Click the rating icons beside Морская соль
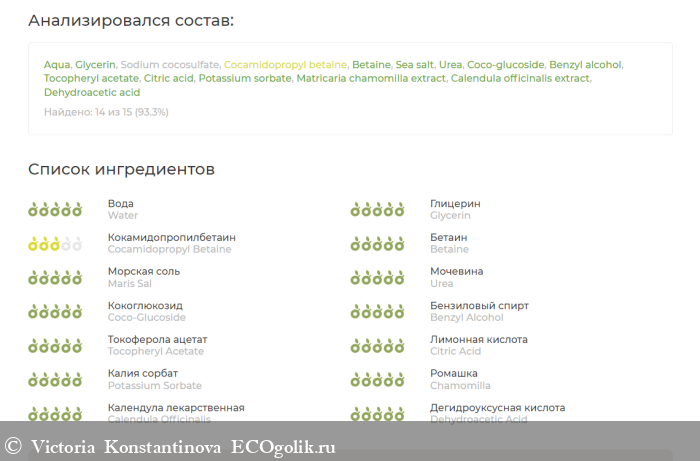This screenshot has width=700, height=461. (x=55, y=277)
